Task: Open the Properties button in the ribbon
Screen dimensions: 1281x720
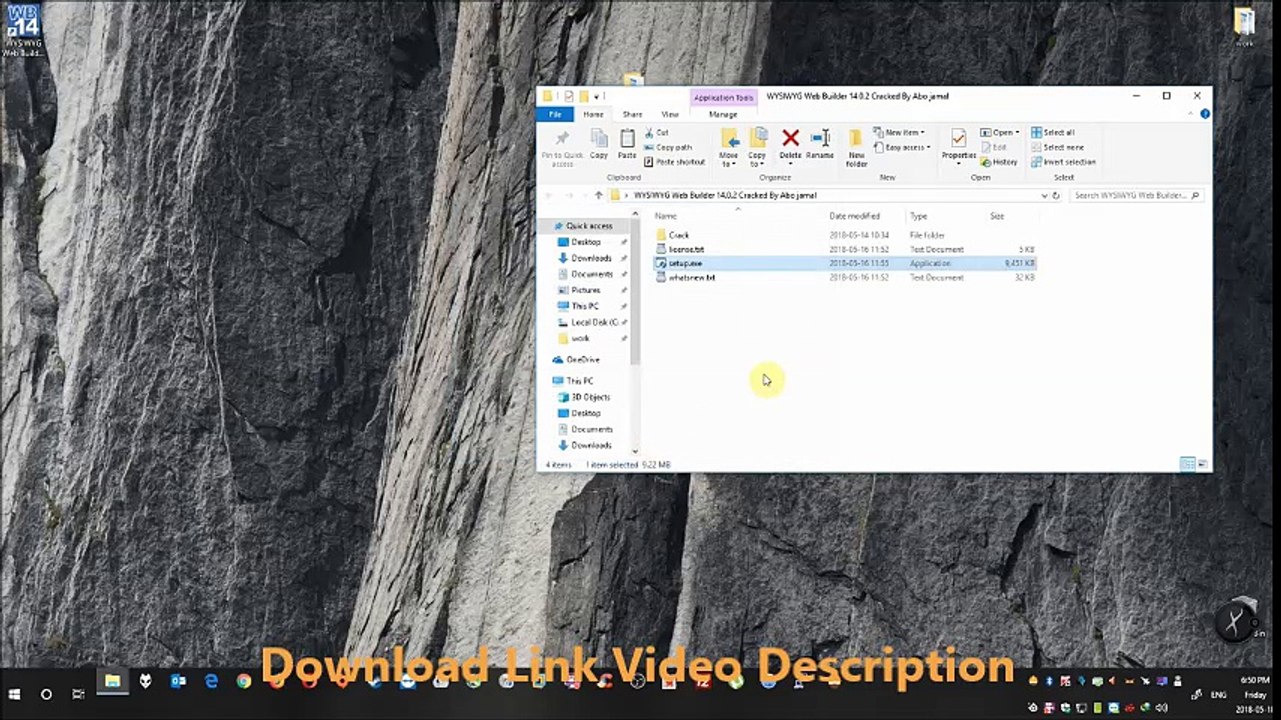Action: 958,146
